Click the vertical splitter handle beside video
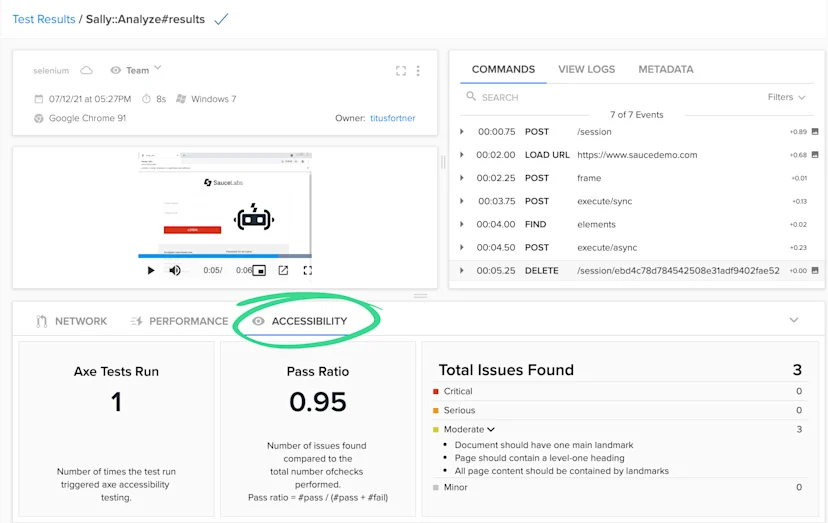Image resolution: width=828 pixels, height=523 pixels. (443, 162)
